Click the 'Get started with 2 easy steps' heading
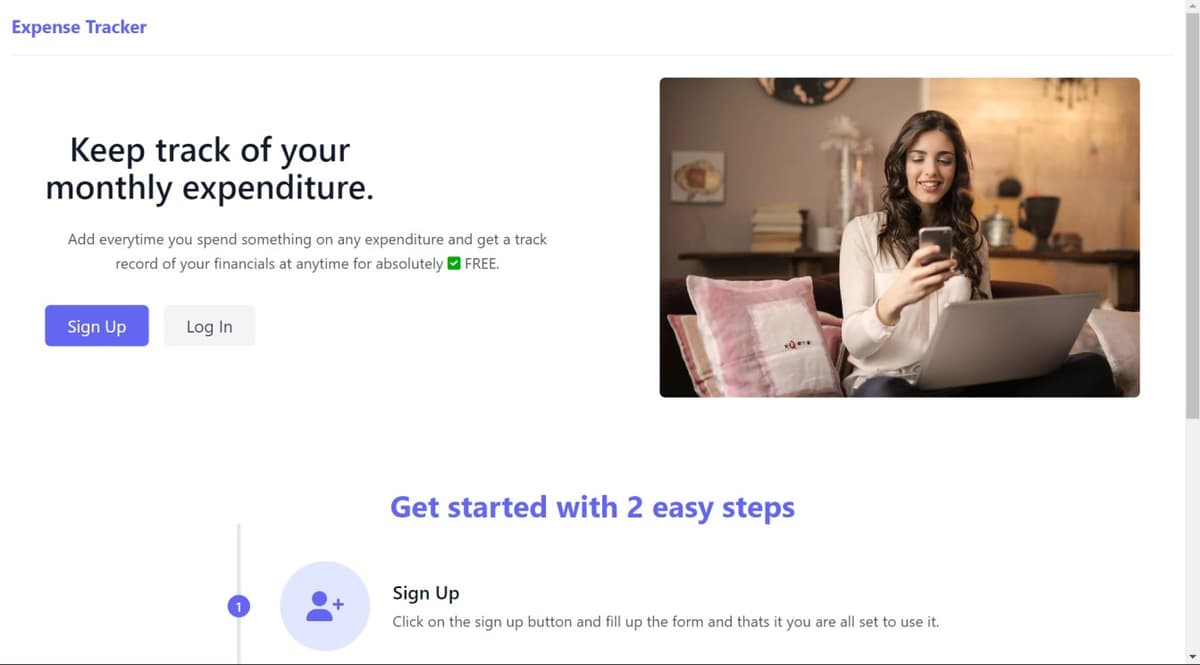 [x=592, y=507]
